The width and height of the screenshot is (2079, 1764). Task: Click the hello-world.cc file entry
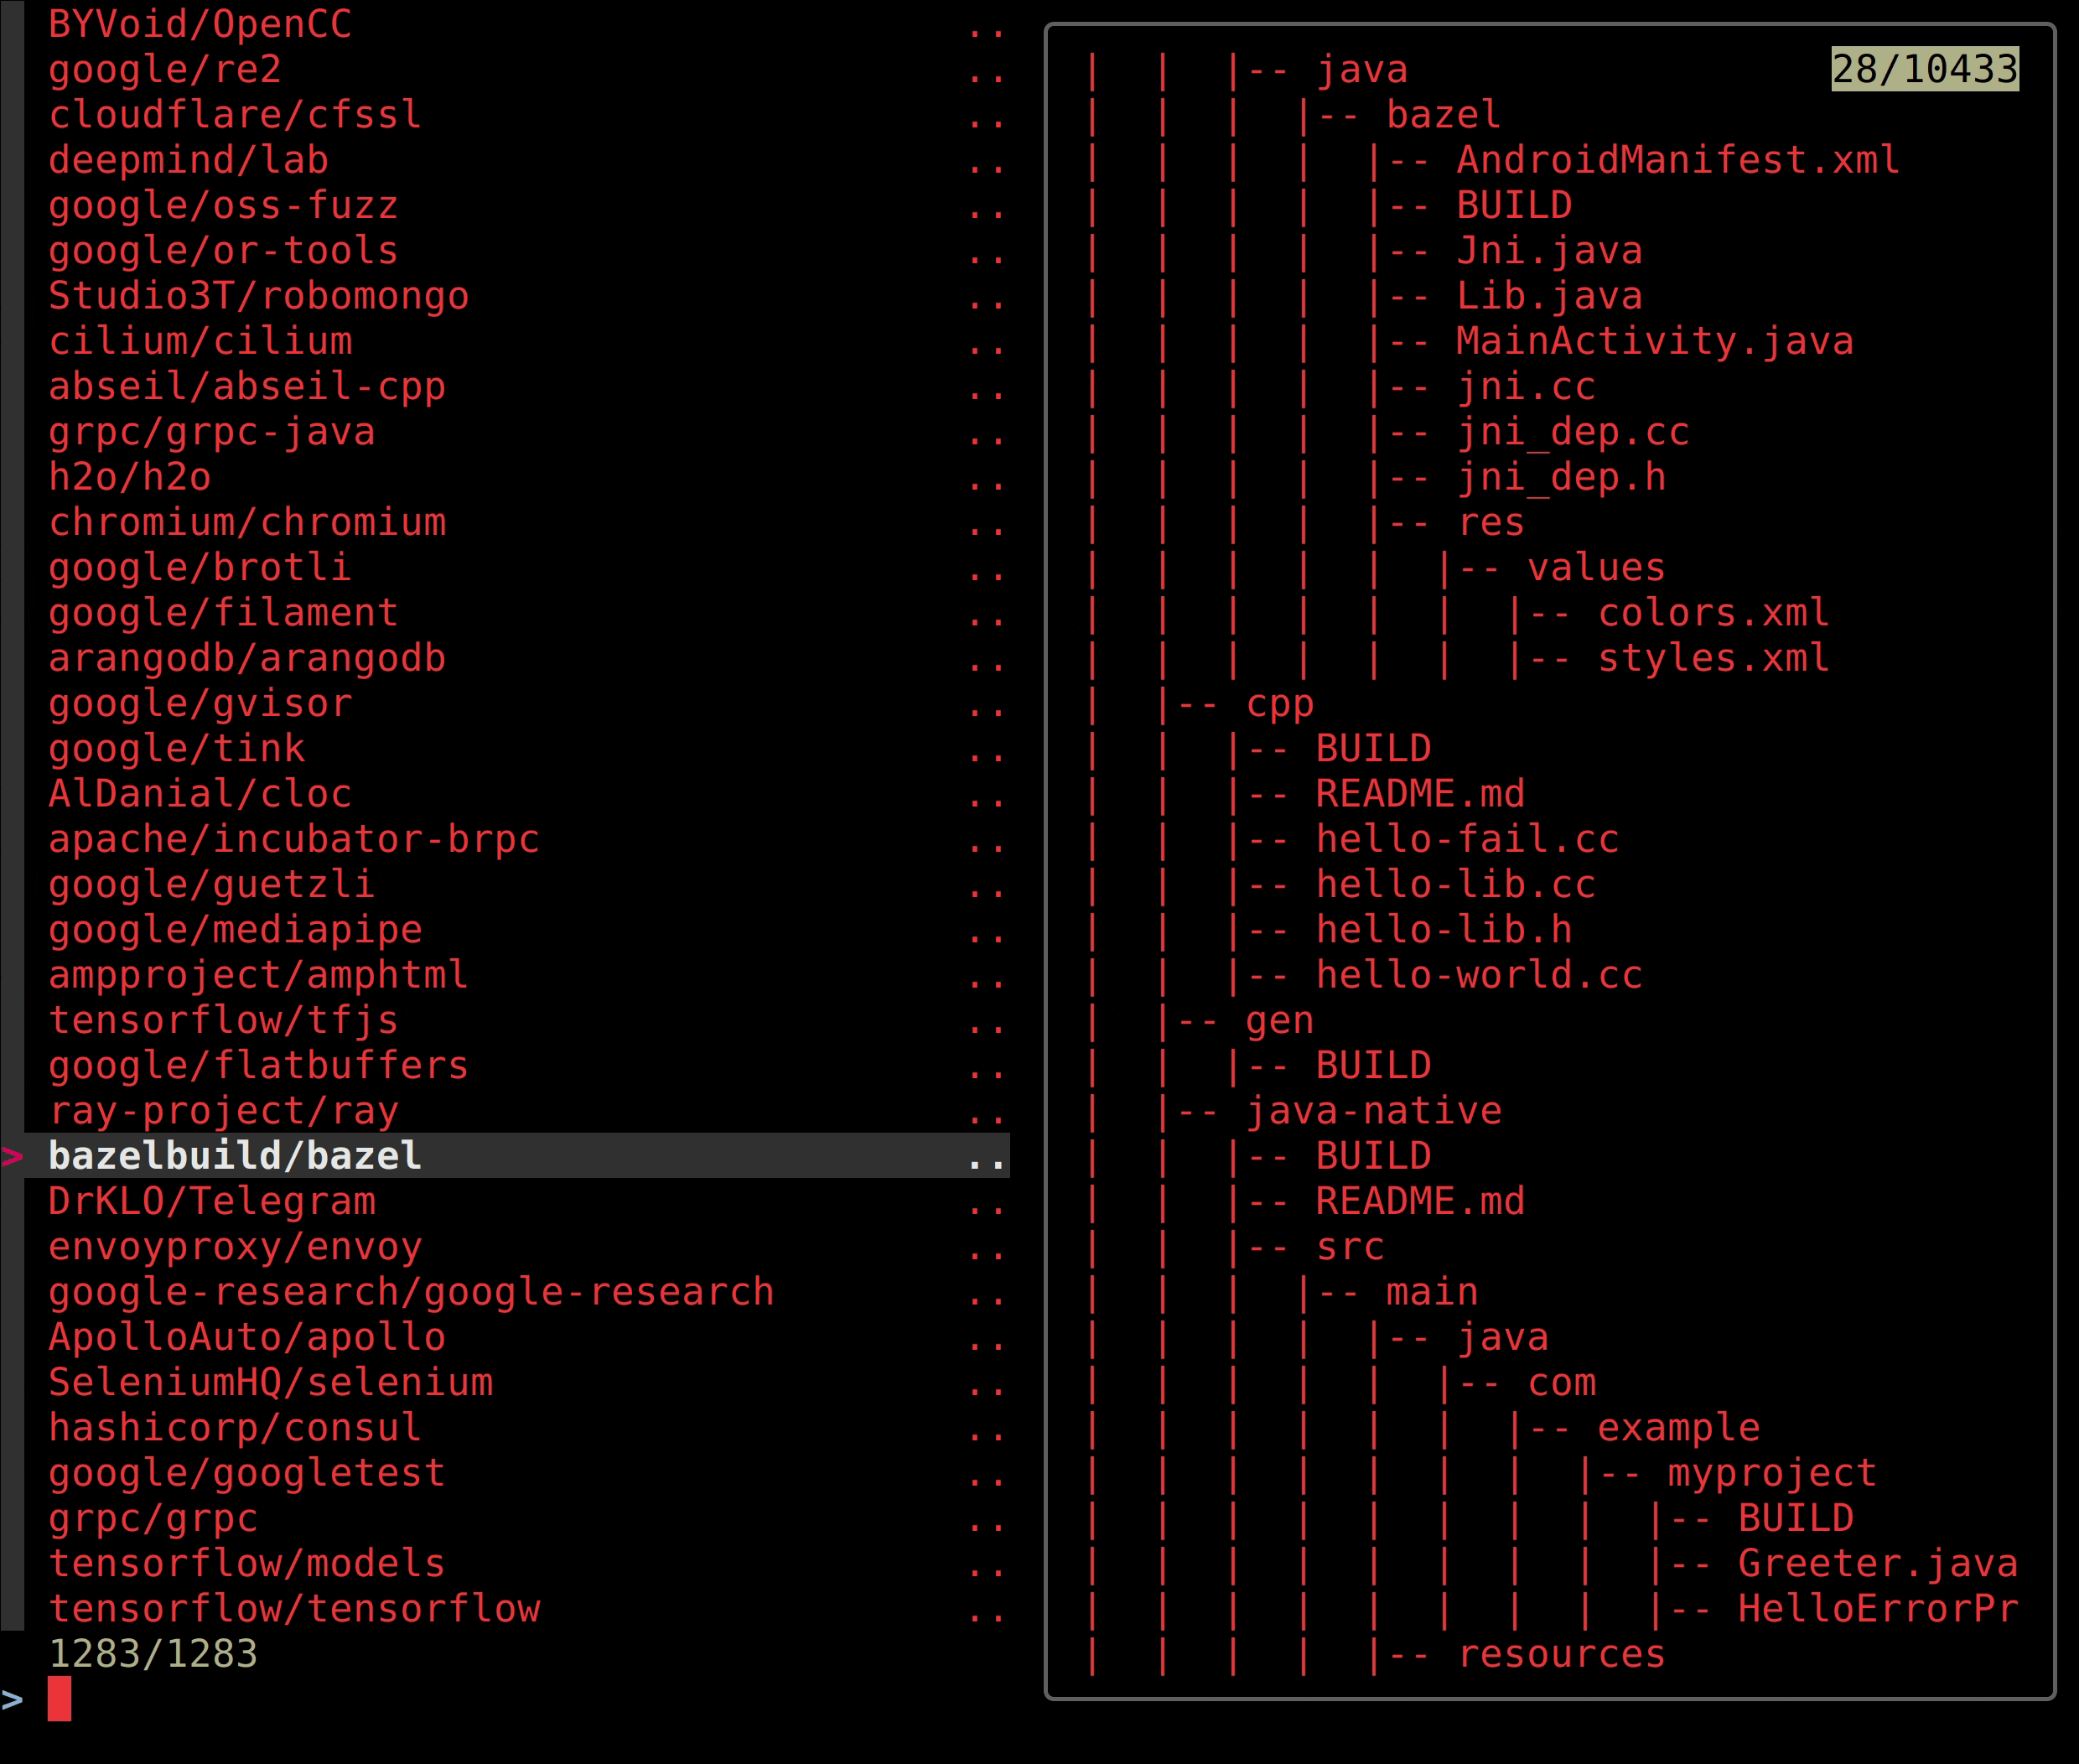[1478, 975]
